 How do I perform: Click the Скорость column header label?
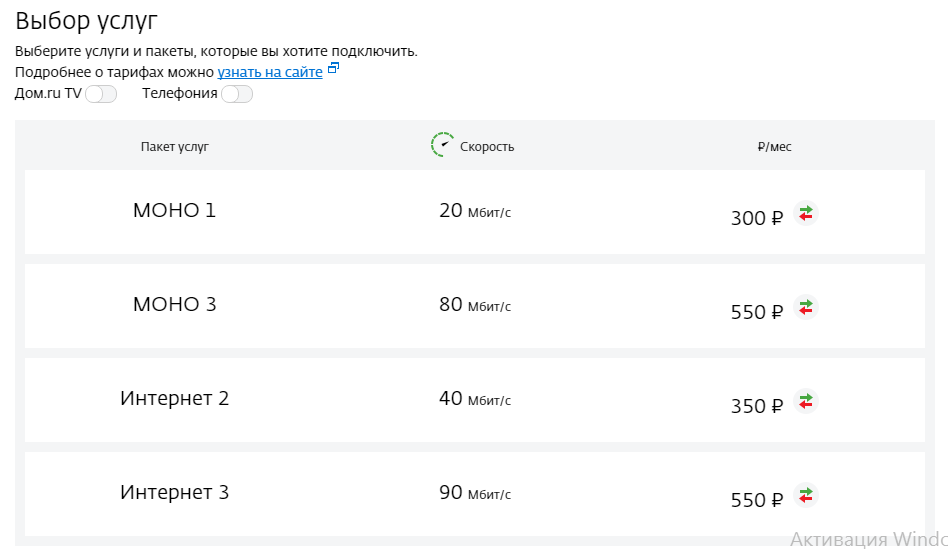487,147
